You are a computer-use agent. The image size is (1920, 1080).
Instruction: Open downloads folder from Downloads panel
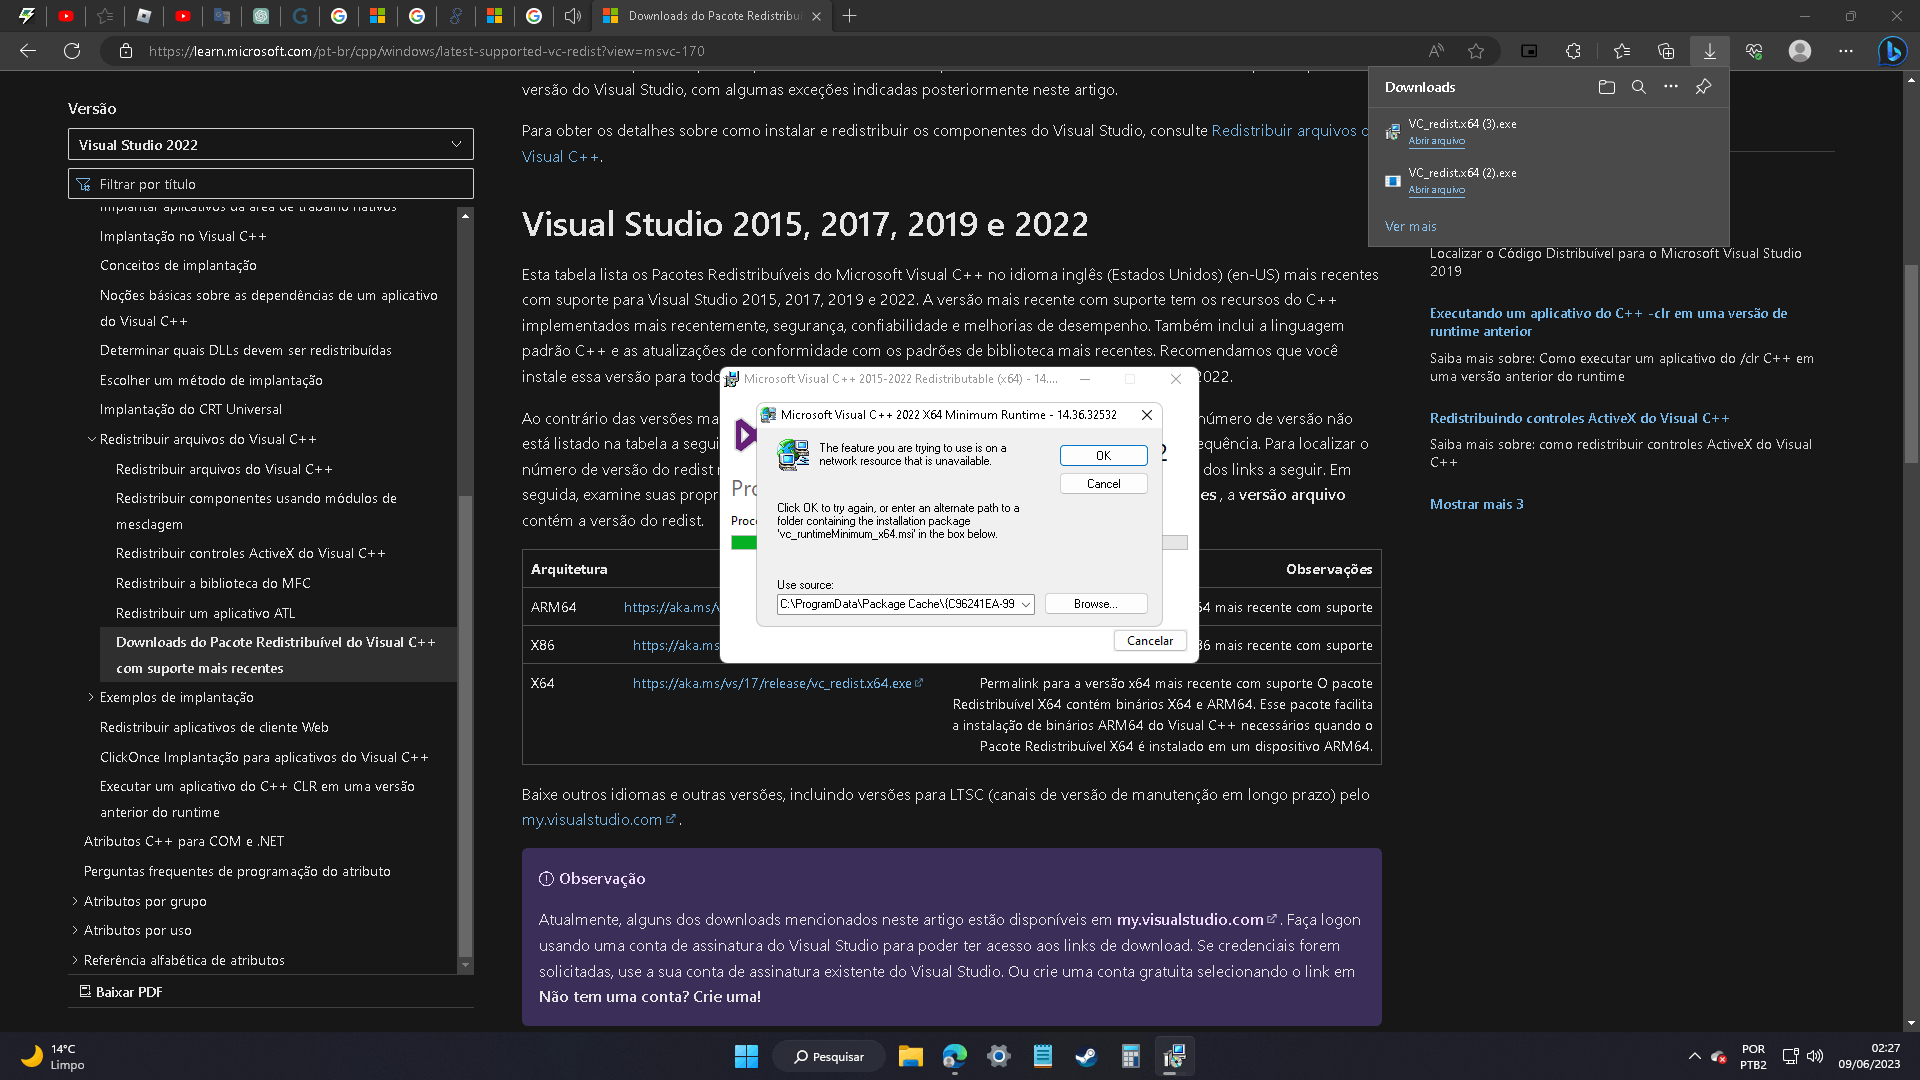[1607, 87]
